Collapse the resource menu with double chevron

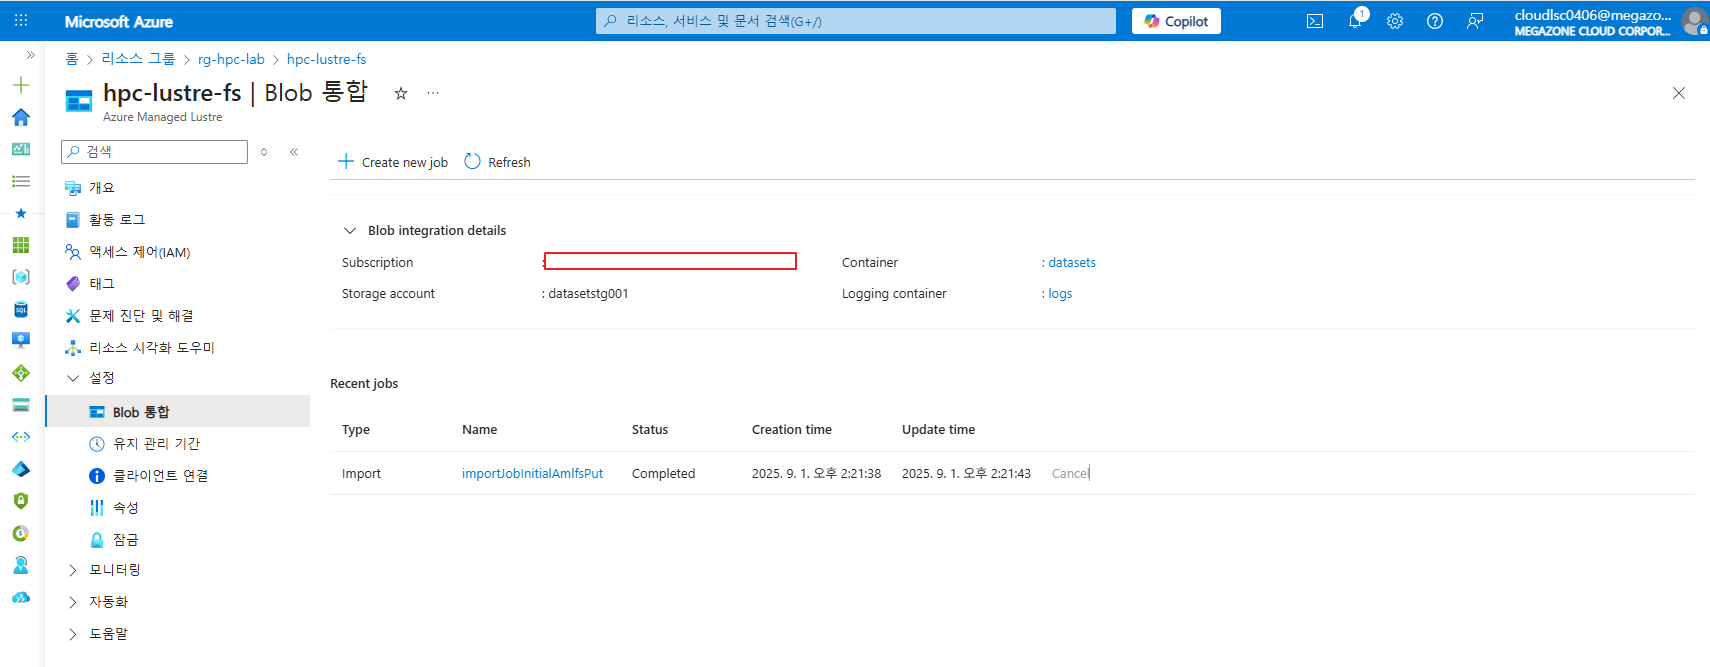[294, 152]
